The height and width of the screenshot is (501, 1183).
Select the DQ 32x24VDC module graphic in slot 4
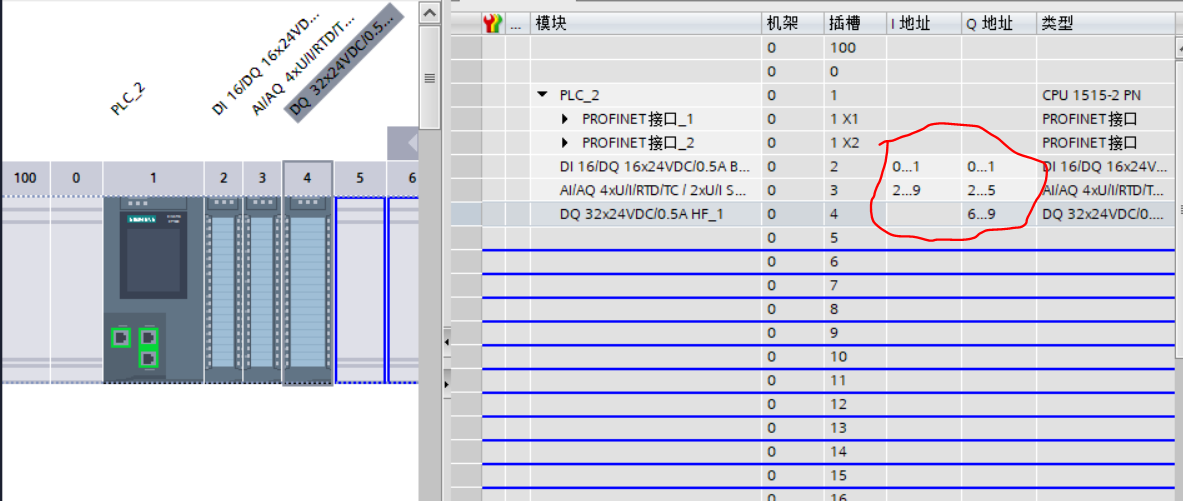[x=307, y=290]
